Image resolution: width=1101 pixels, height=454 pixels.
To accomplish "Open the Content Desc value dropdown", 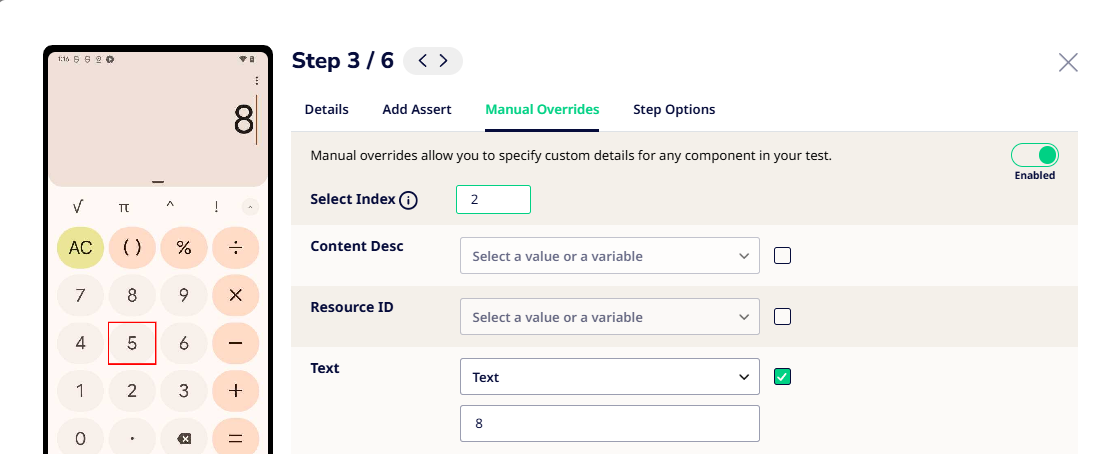I will pyautogui.click(x=610, y=256).
